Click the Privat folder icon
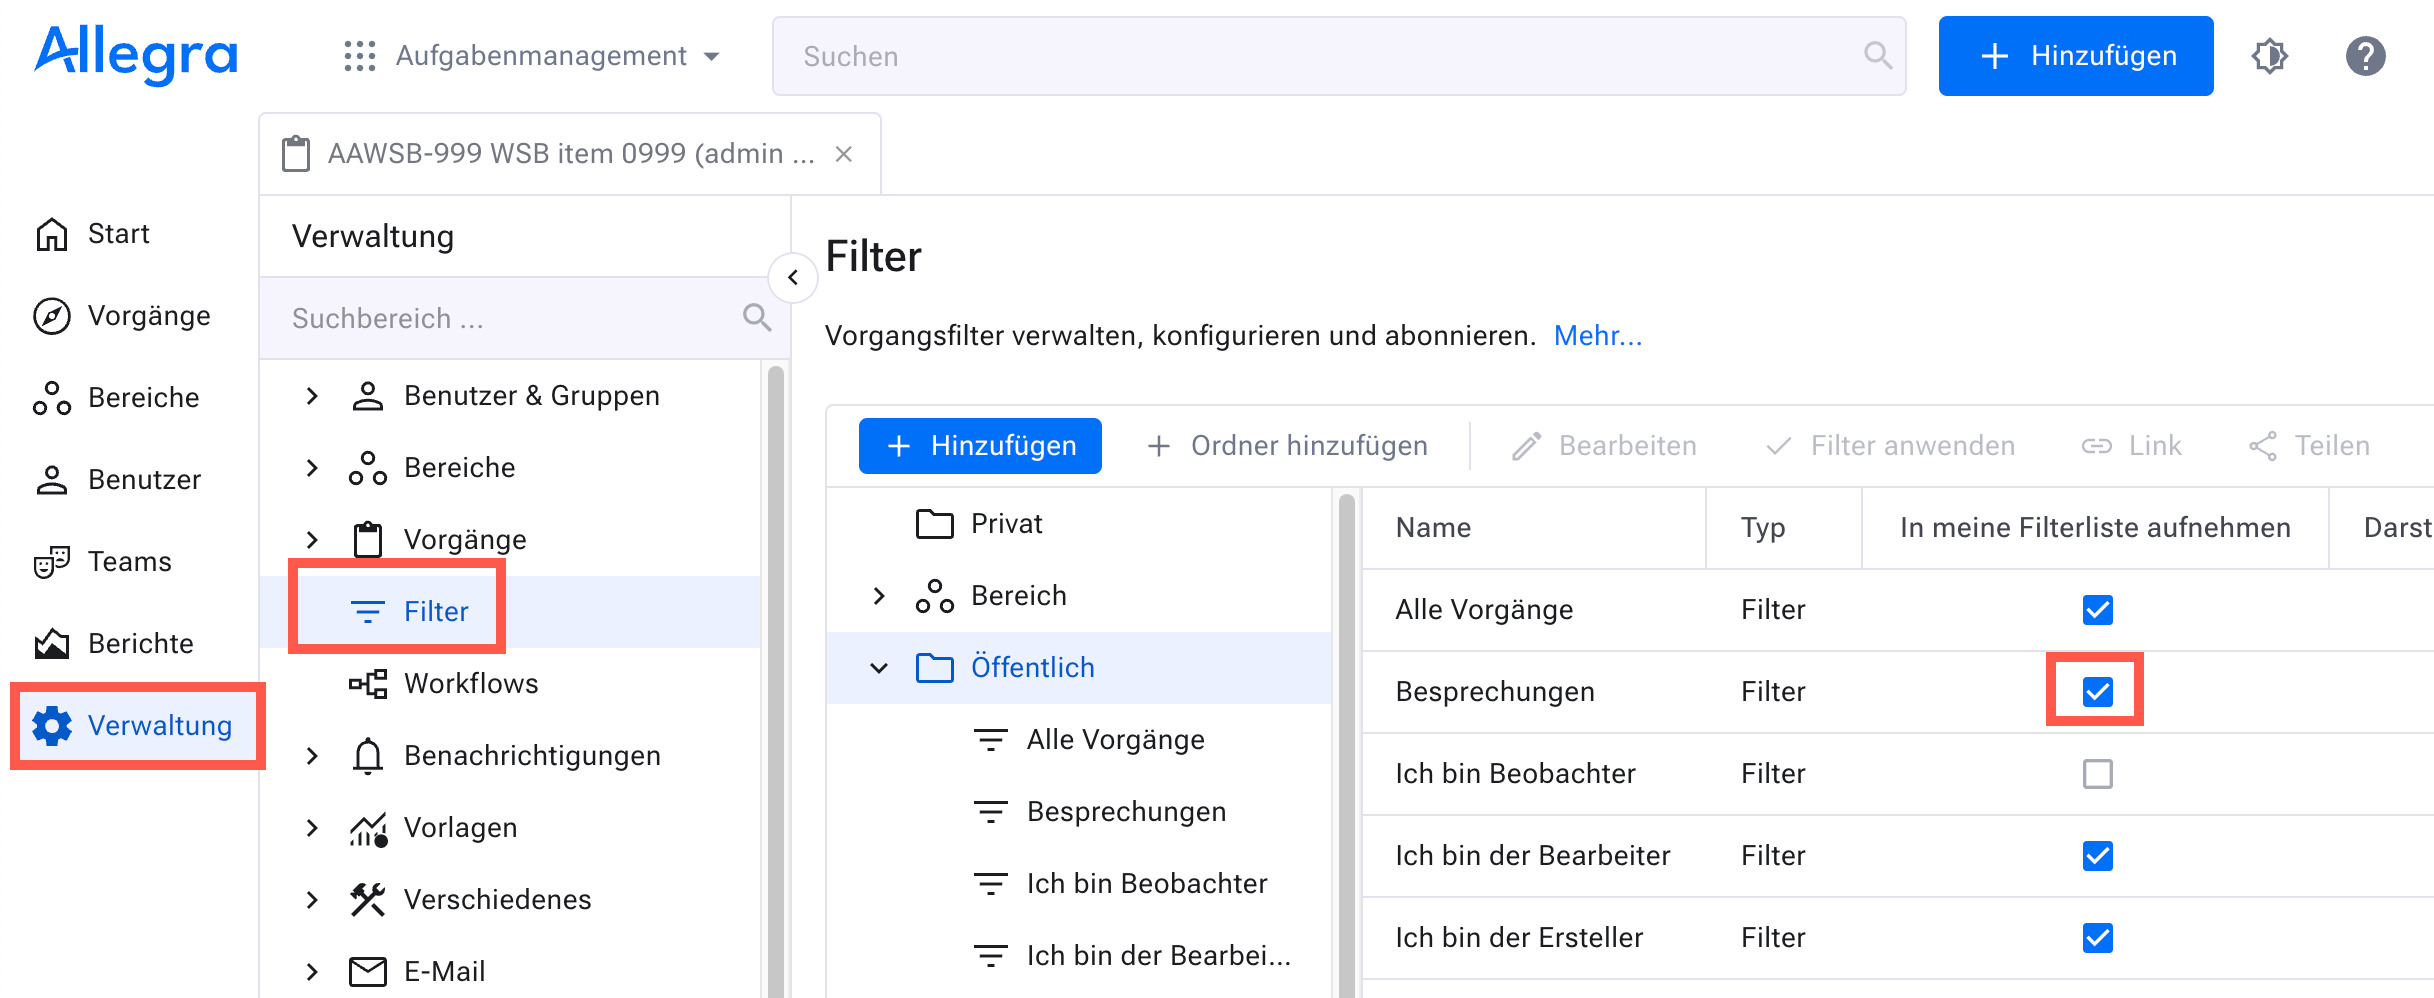2434x998 pixels. [935, 524]
